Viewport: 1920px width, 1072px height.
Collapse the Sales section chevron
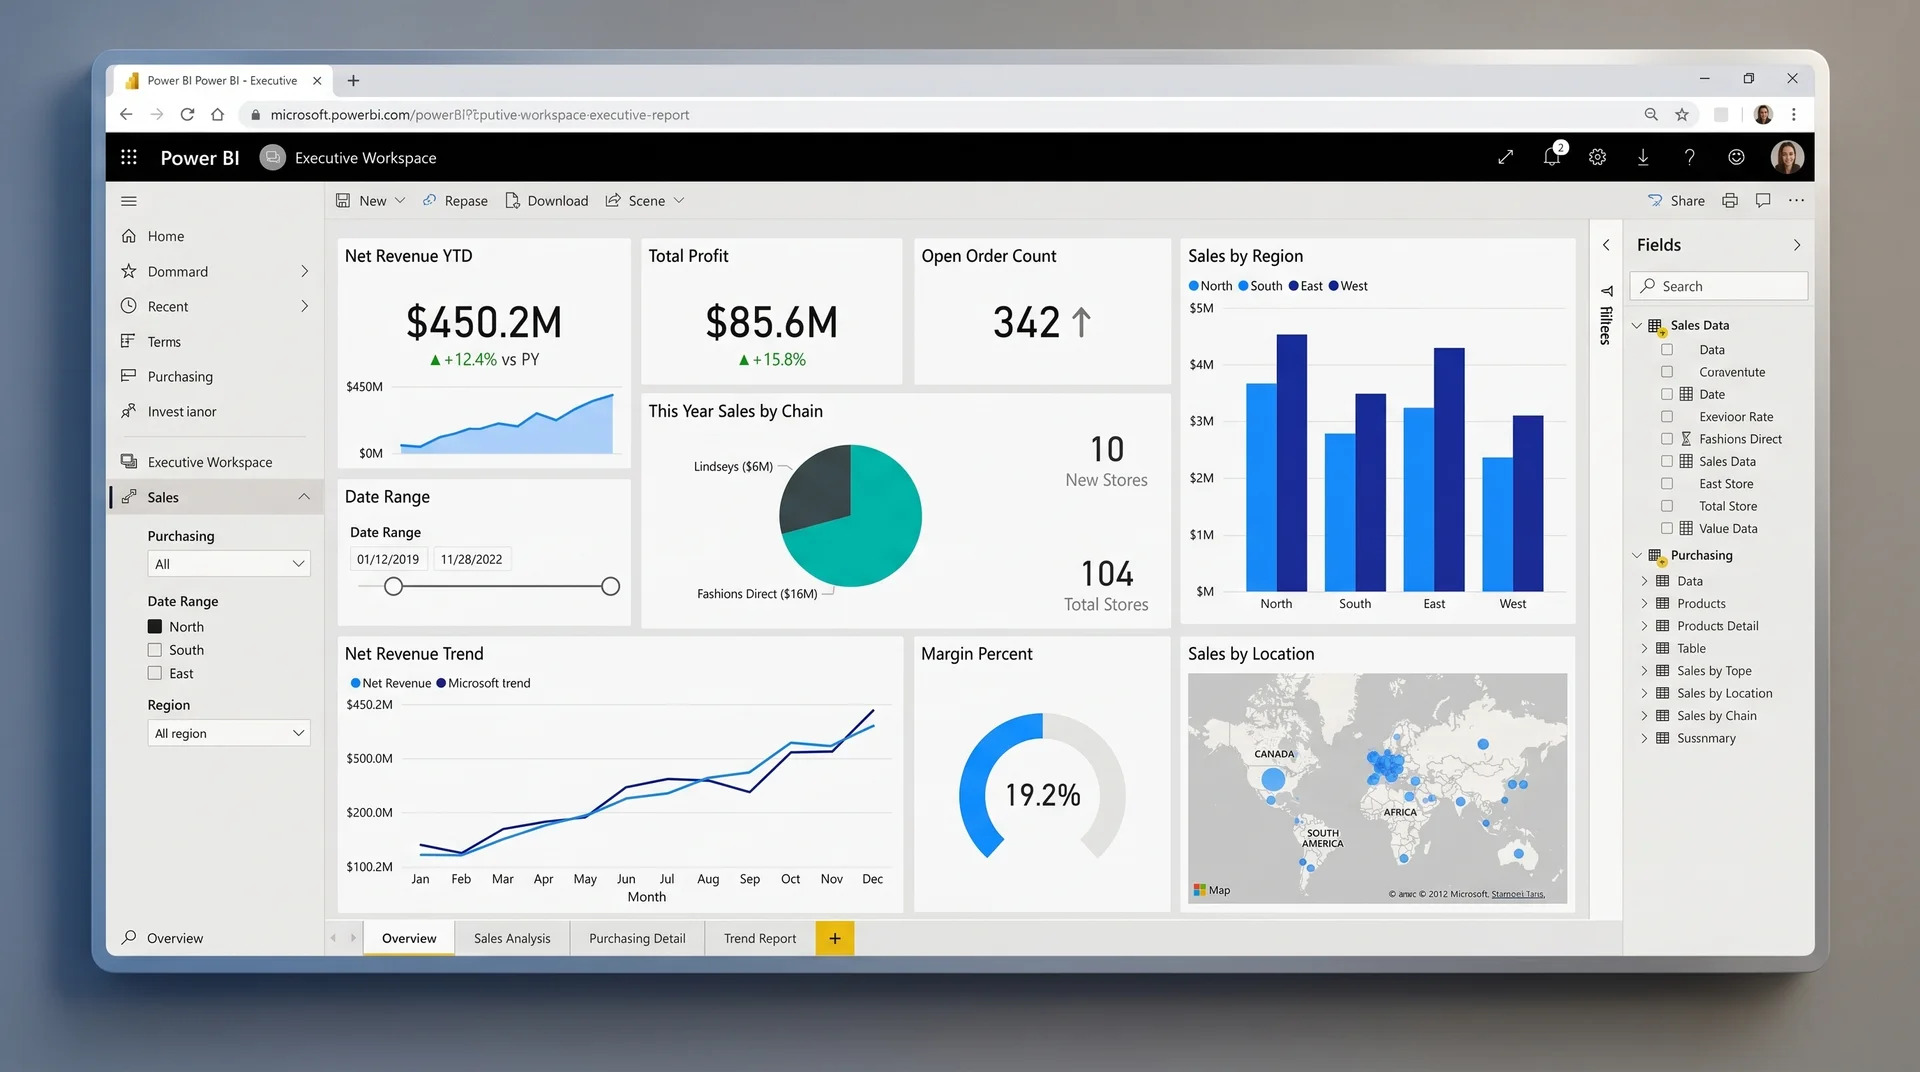tap(304, 497)
